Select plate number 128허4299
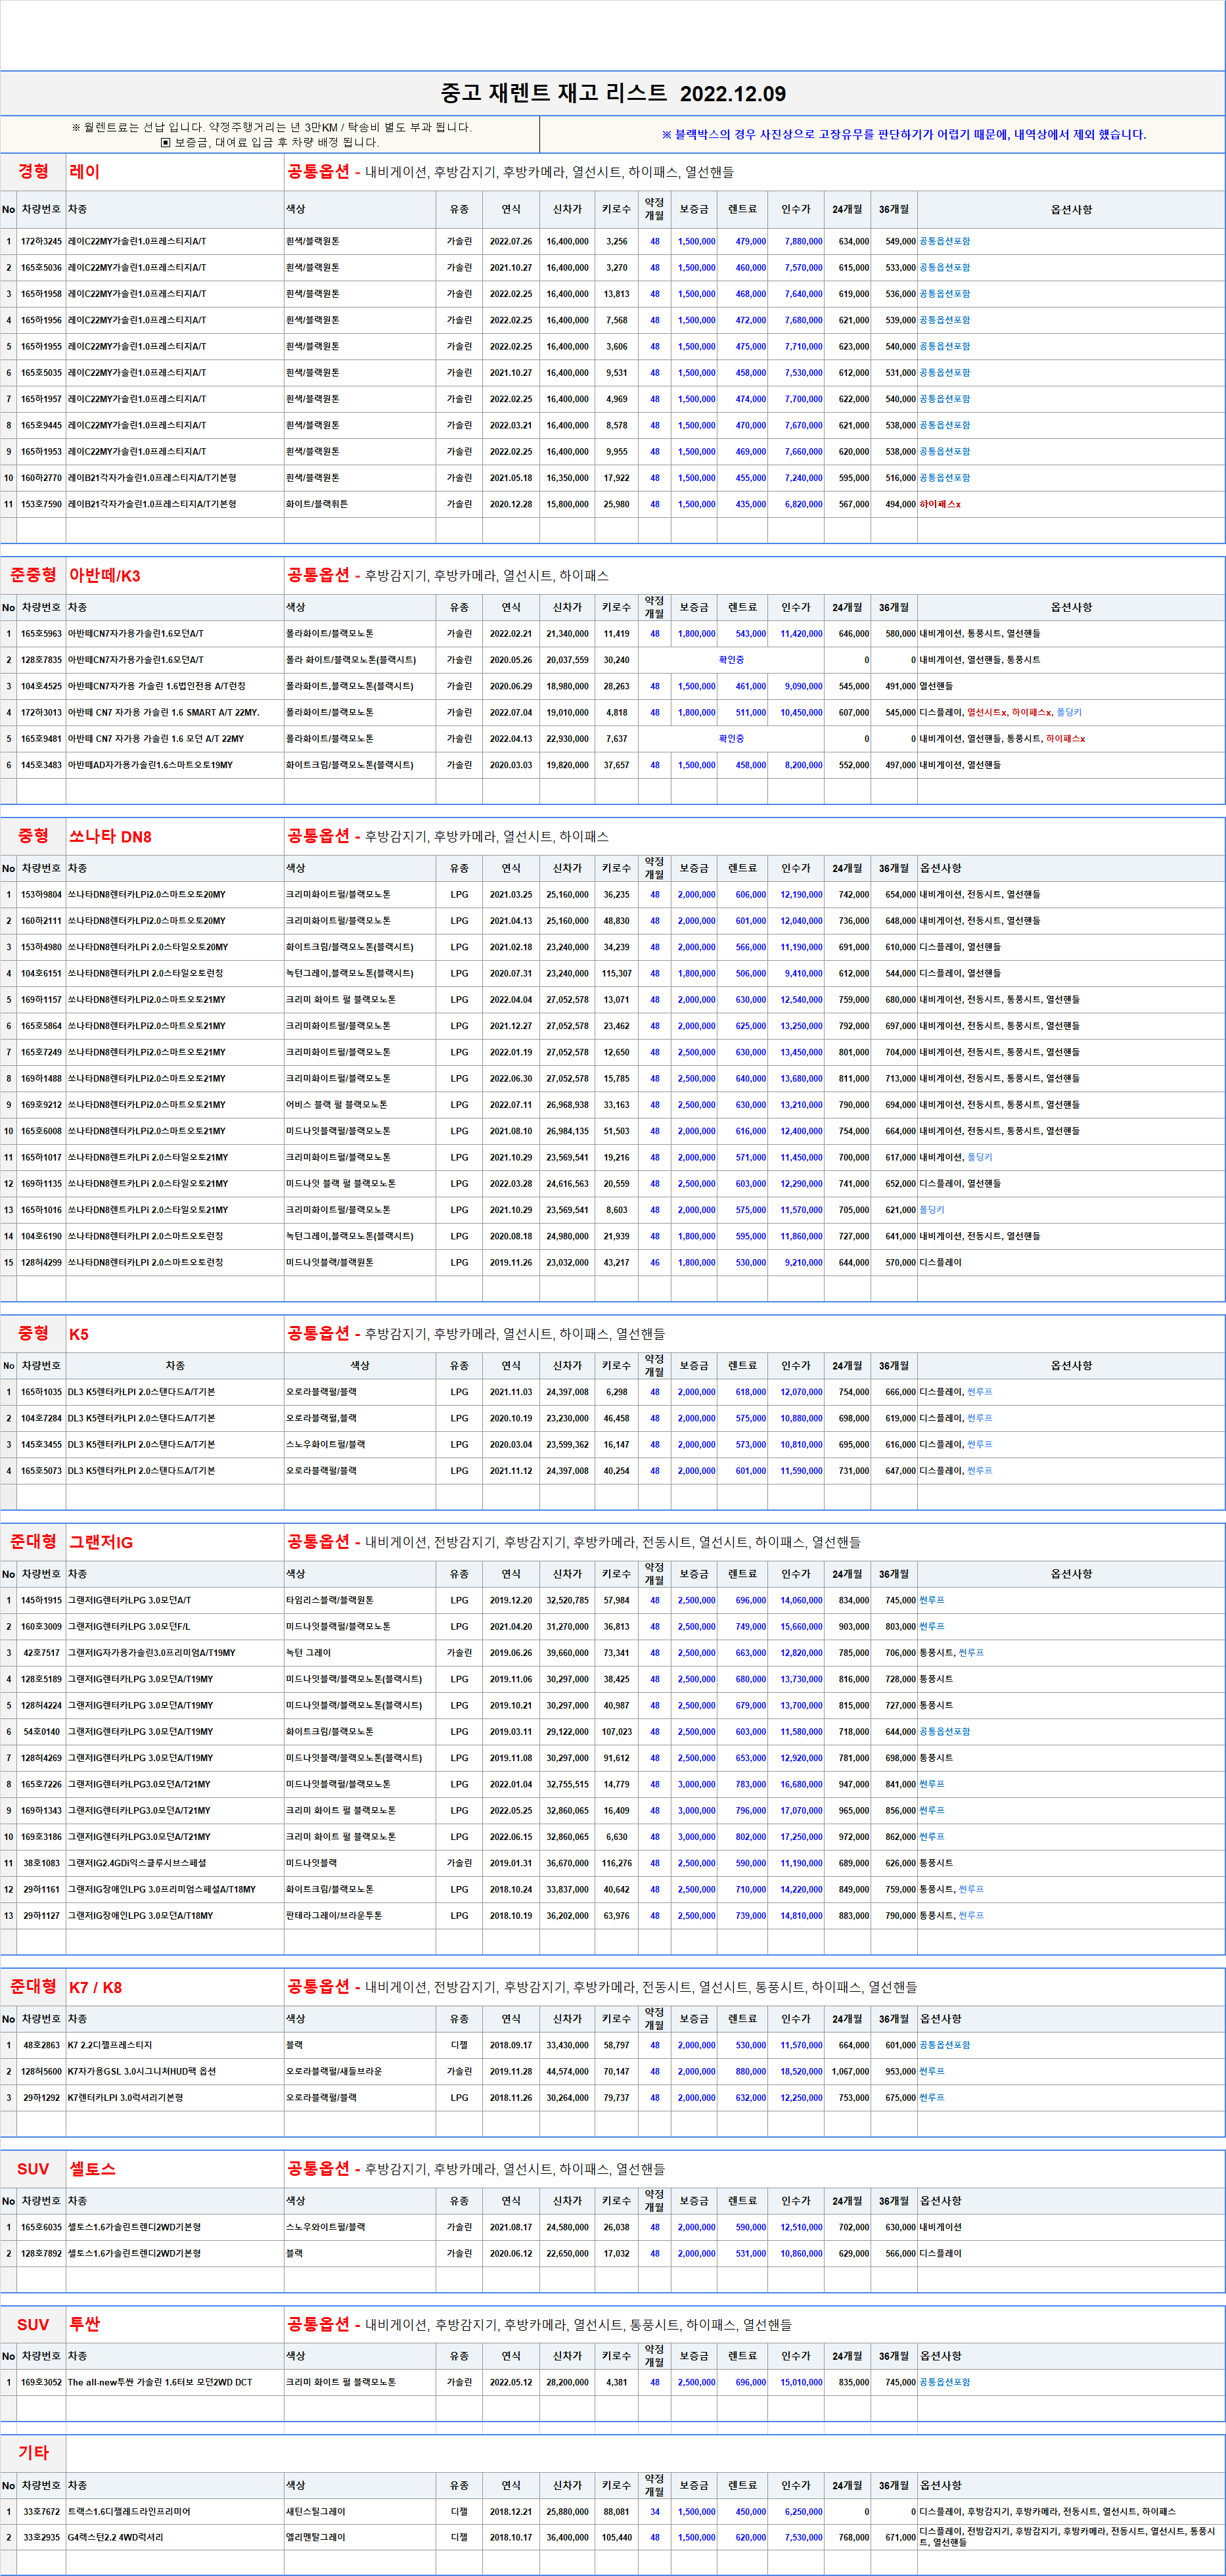The height and width of the screenshot is (2576, 1226). click(x=41, y=1263)
